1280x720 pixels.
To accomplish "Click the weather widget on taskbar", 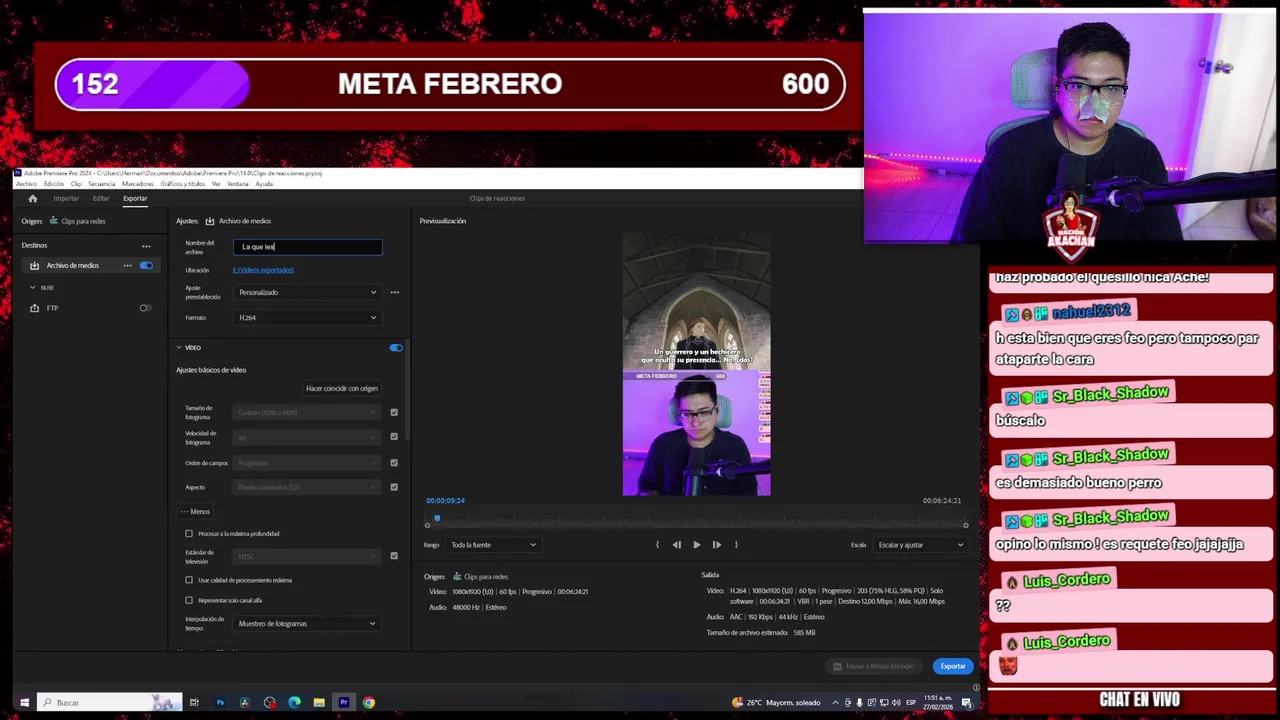I will click(x=777, y=702).
